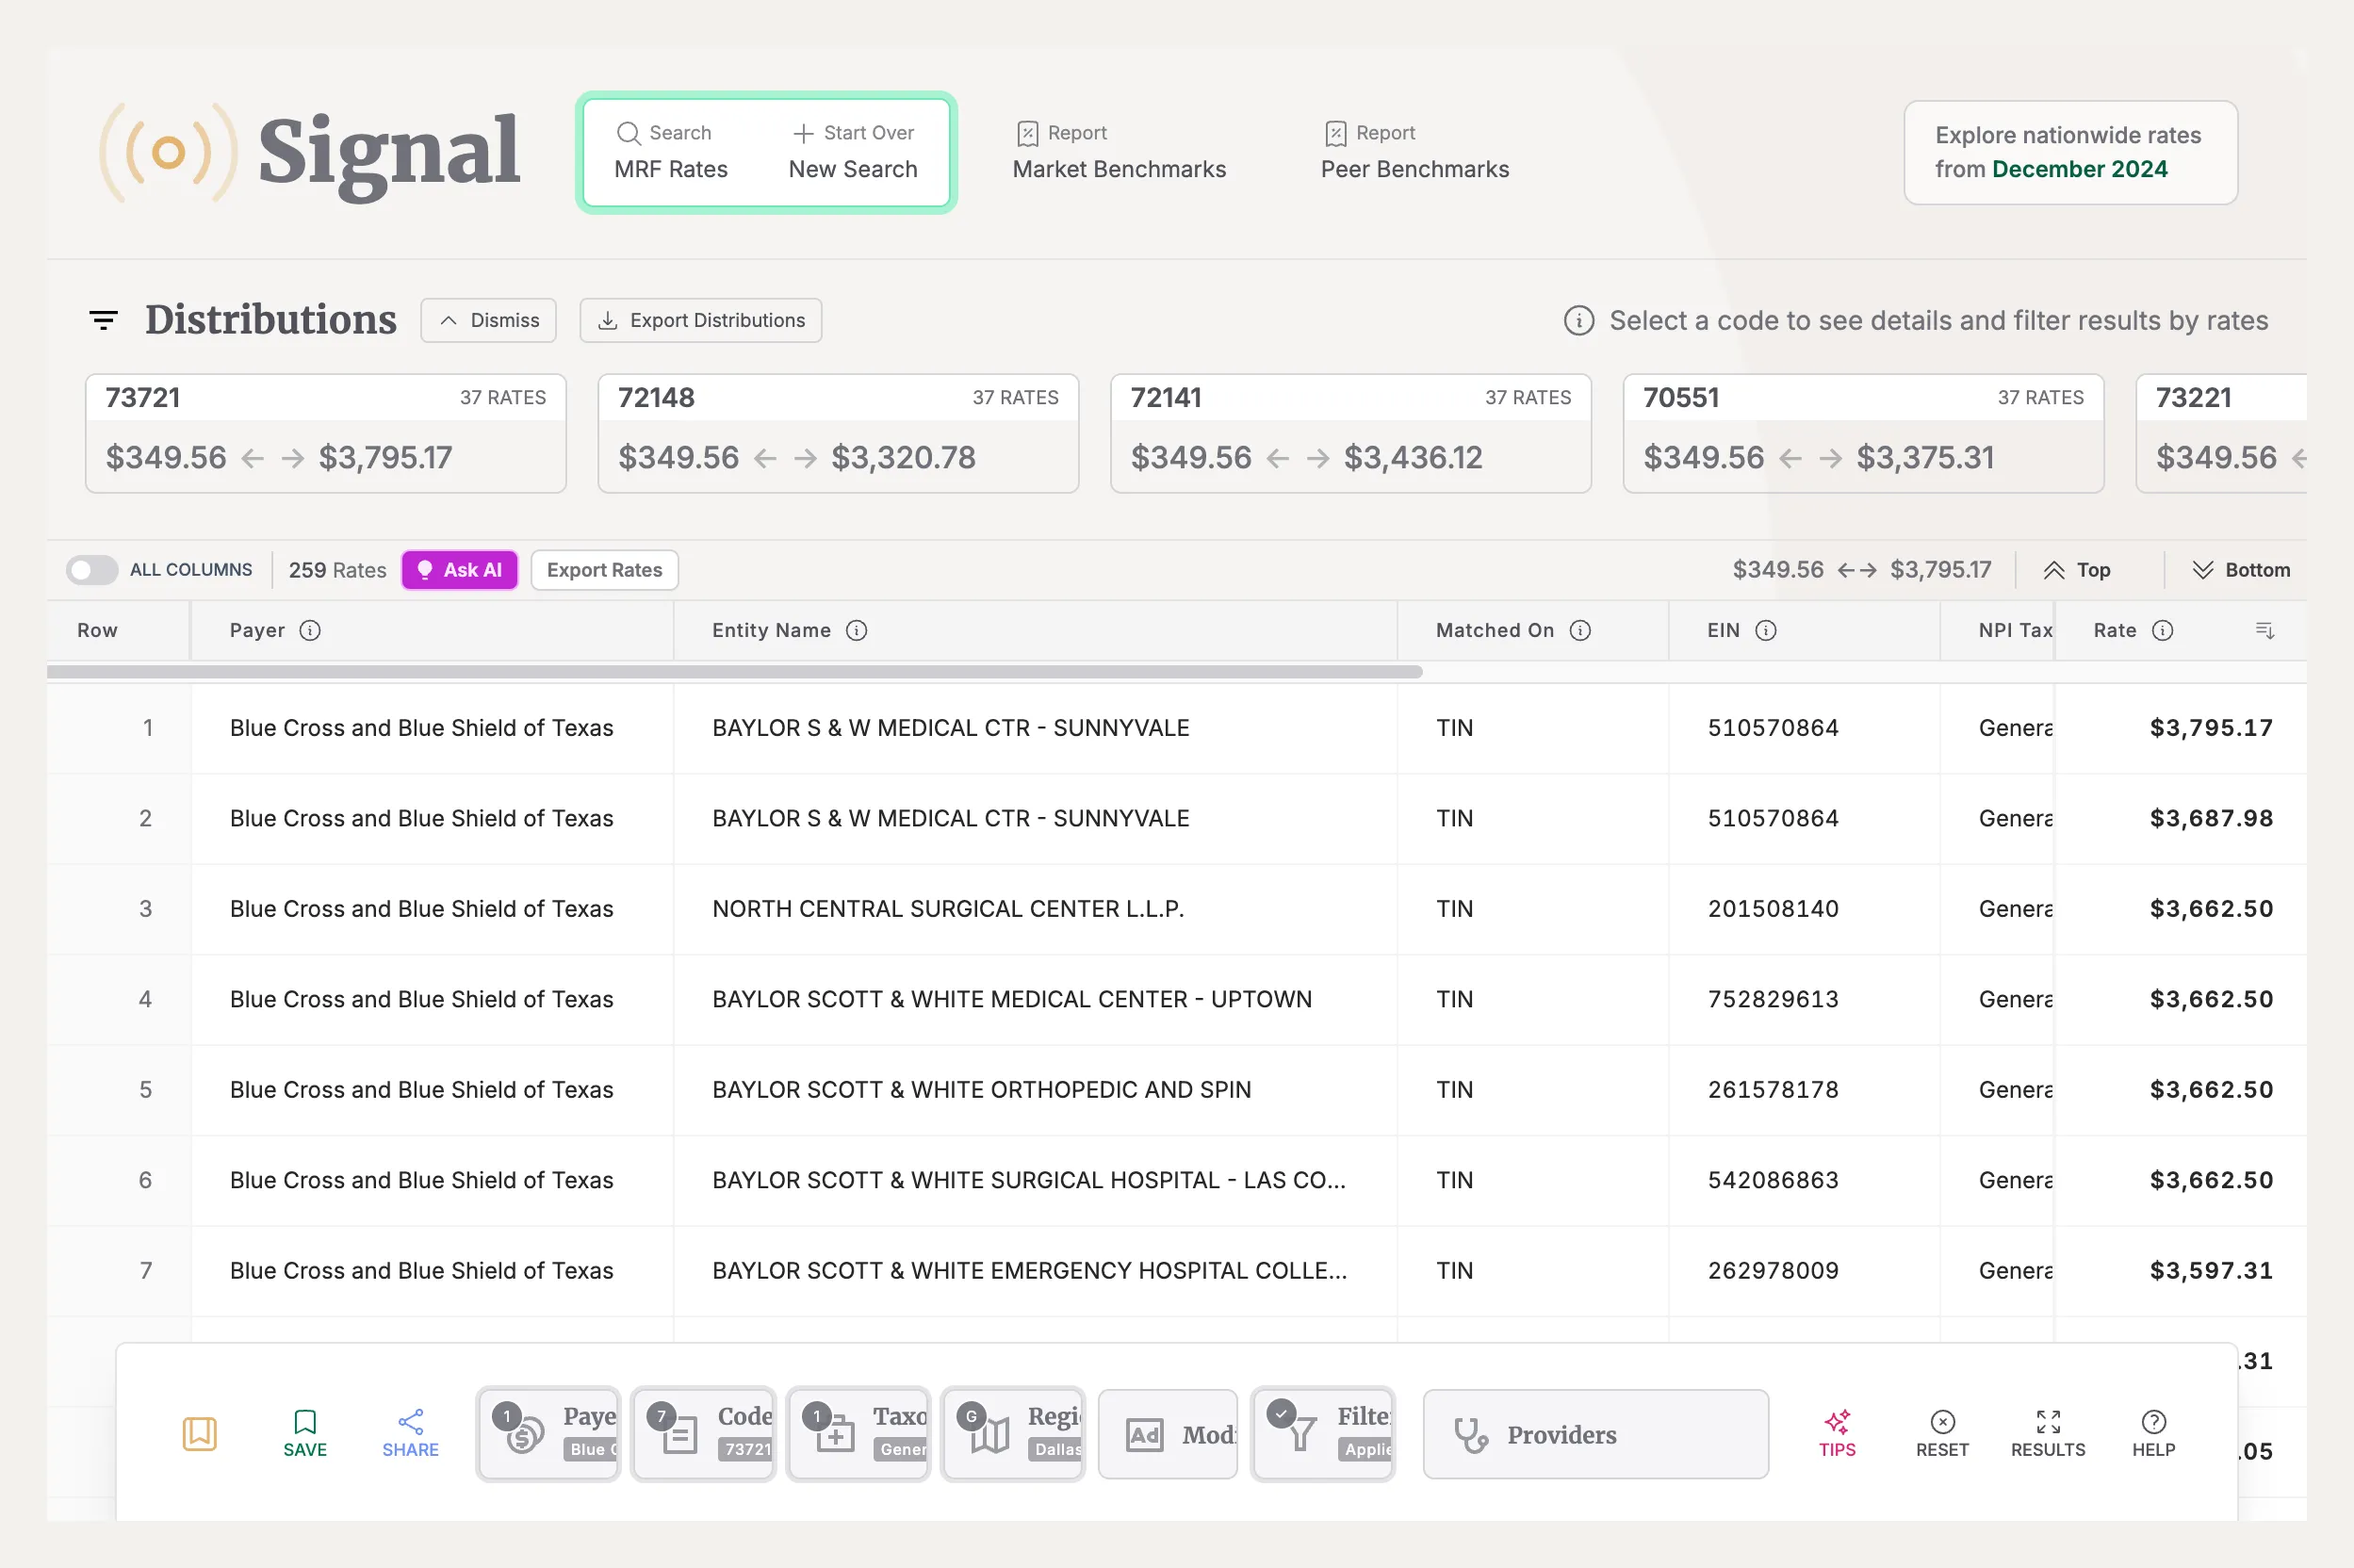This screenshot has height=1568, width=2354.
Task: Open the HELP question icon
Action: click(x=2153, y=1433)
